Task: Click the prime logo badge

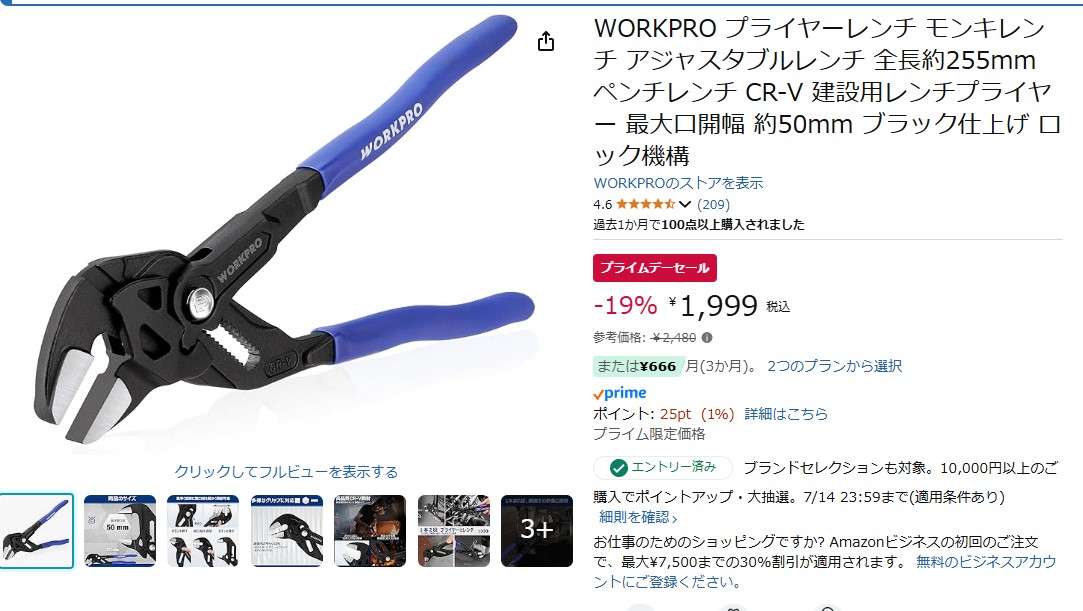Action: point(620,393)
